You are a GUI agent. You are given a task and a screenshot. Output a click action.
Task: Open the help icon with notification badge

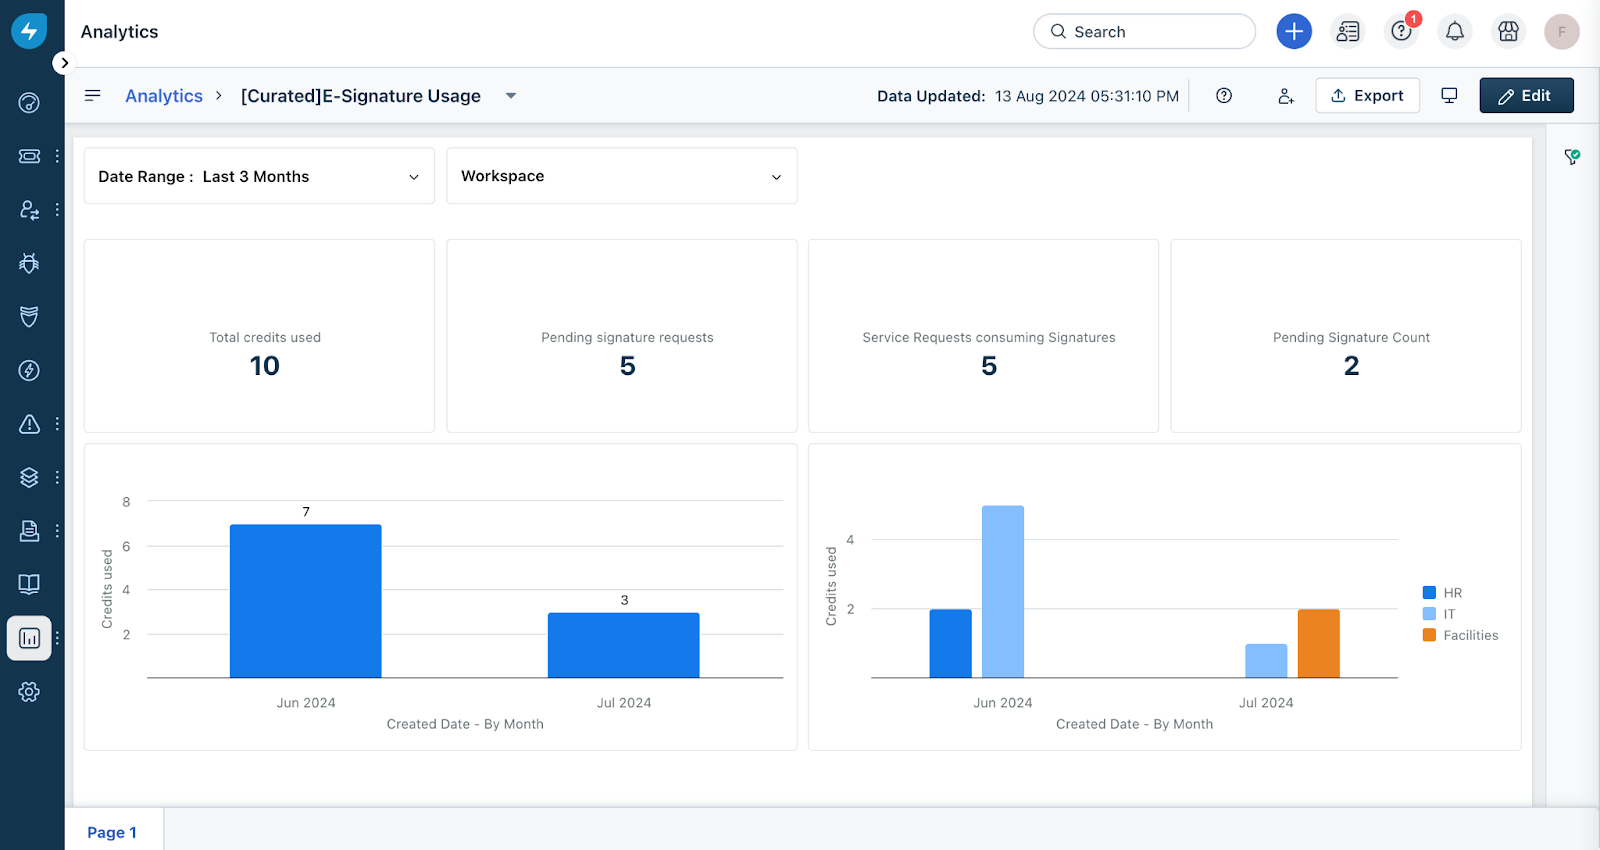(1402, 31)
